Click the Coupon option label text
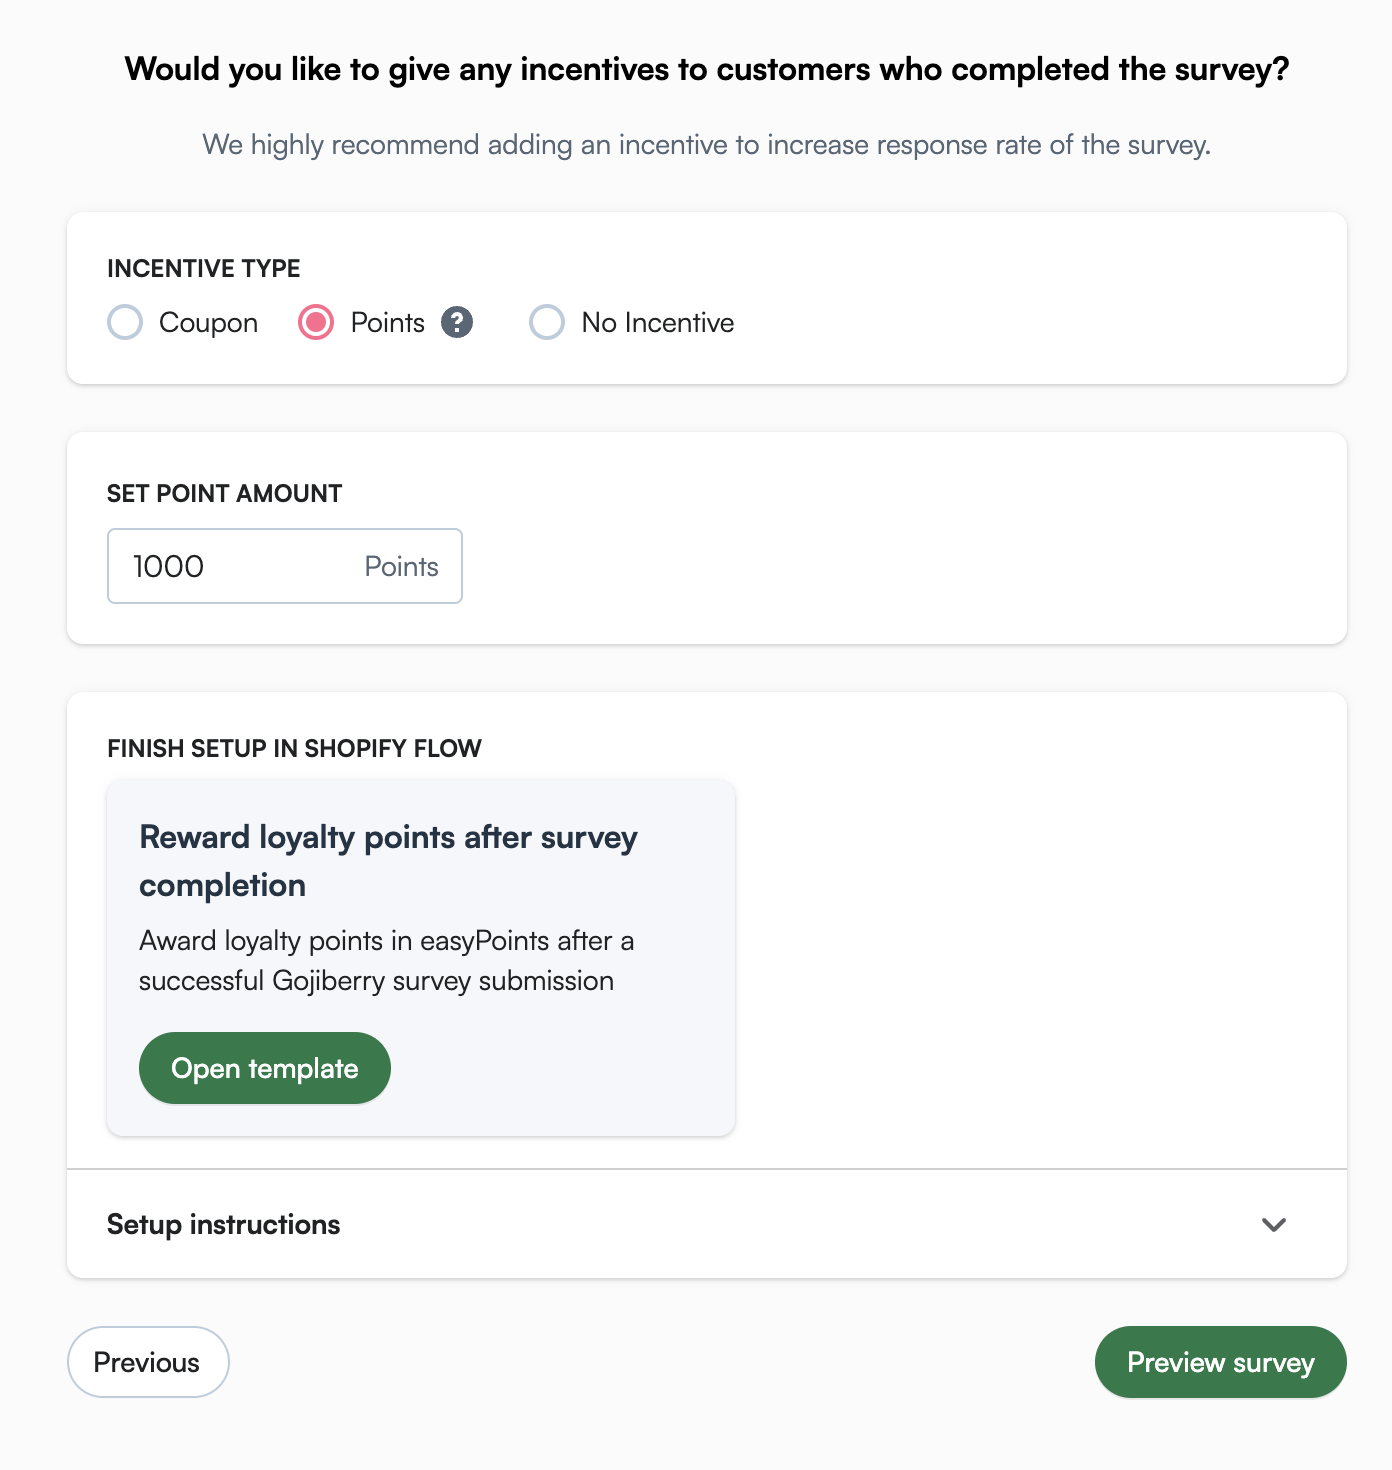Screen dimensions: 1392x1470 (x=209, y=323)
